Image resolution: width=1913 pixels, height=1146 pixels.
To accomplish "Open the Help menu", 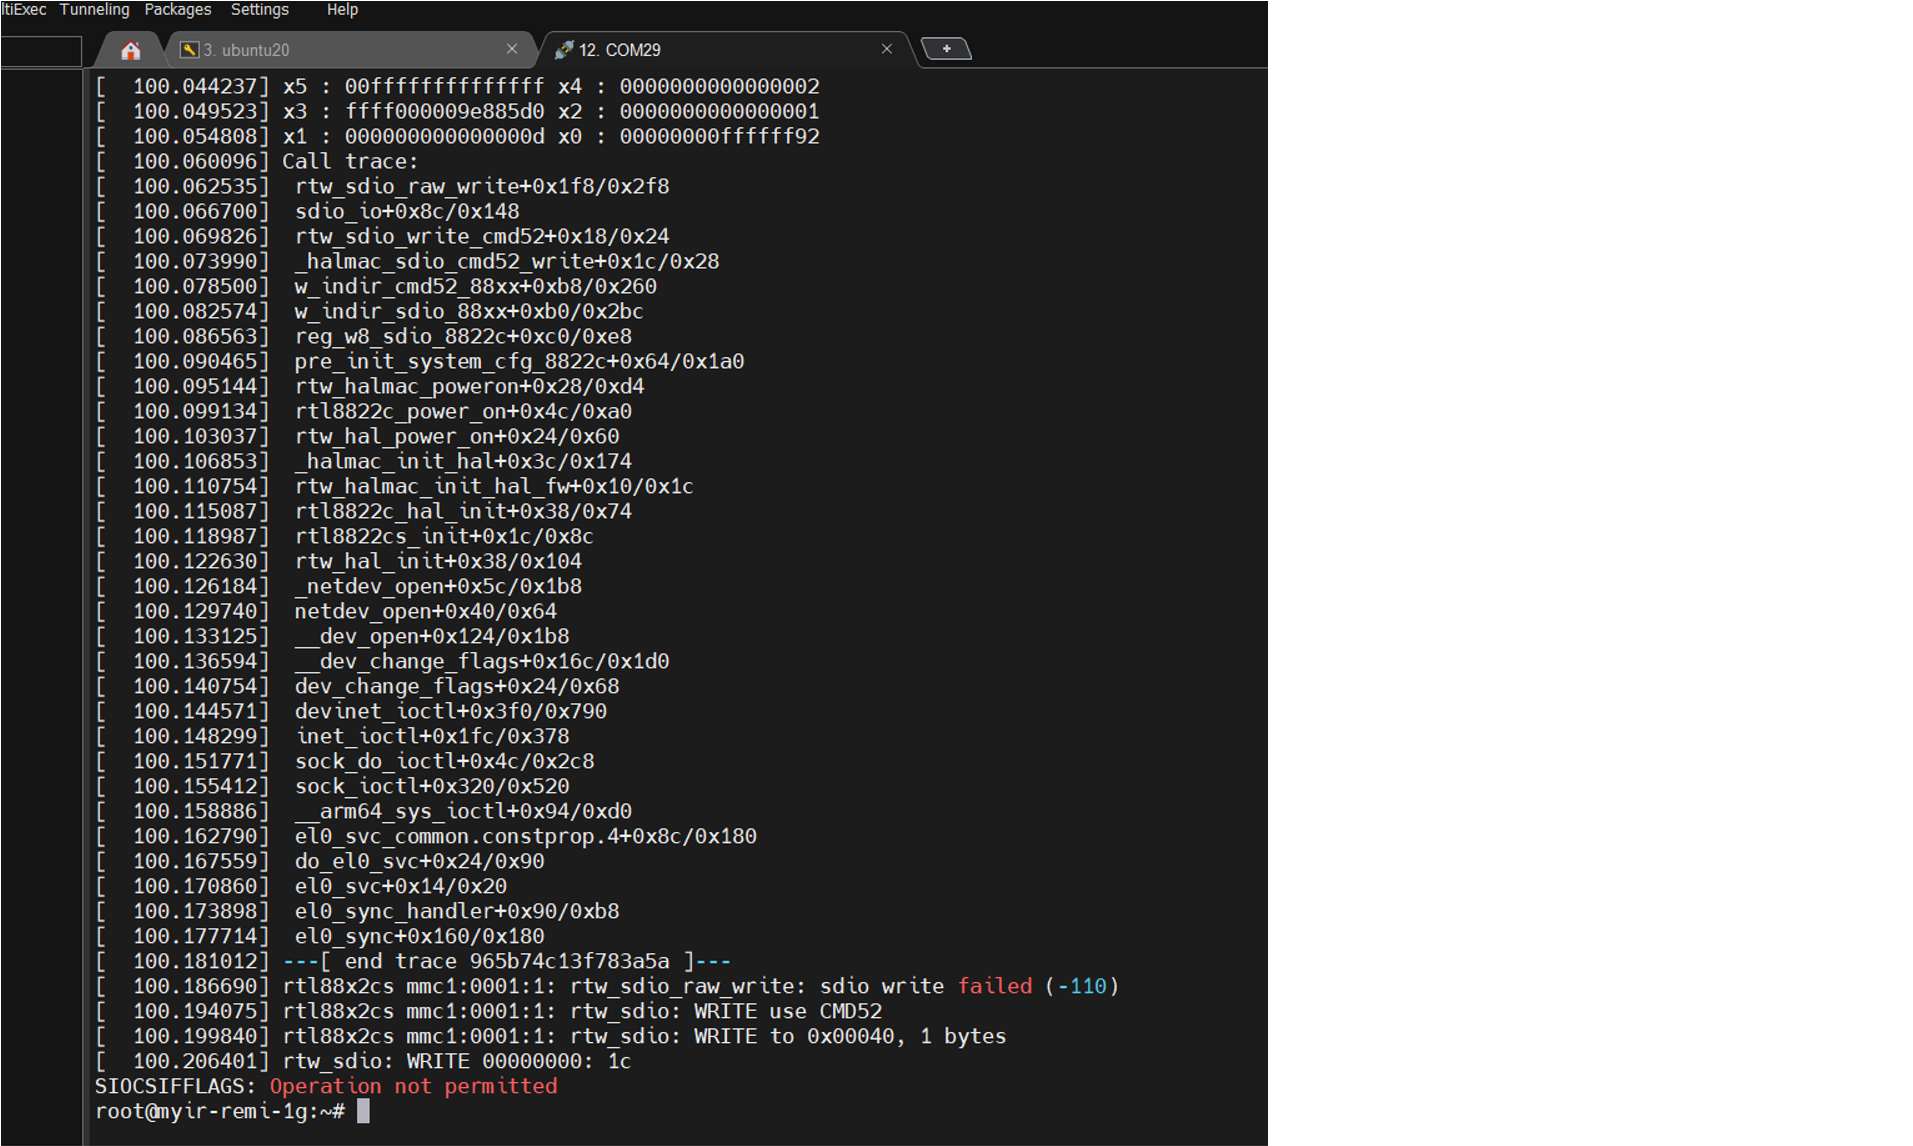I will [342, 10].
